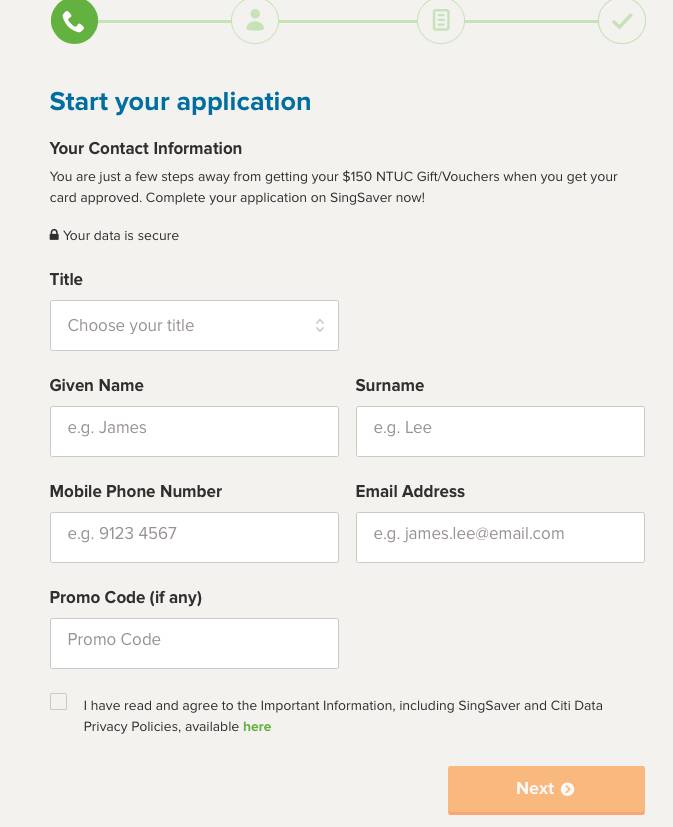Select the Mobile Phone Number field
Screen dimensions: 673x827
pos(194,537)
